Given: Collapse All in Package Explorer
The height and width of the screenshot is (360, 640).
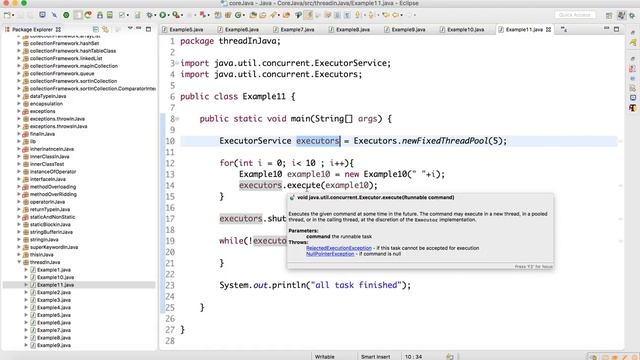Looking at the screenshot, I should (96, 29).
